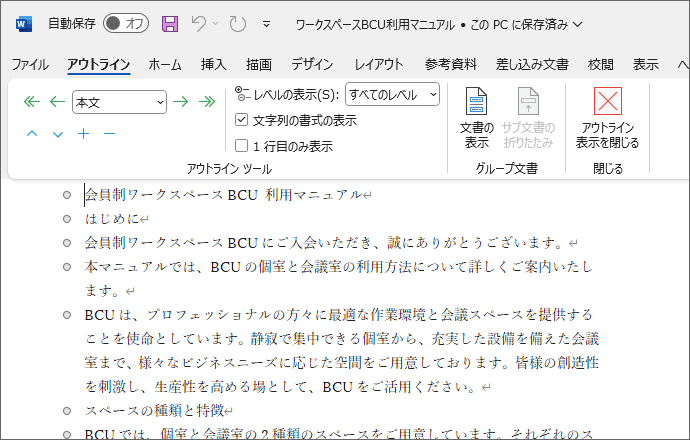Switch to the 校閲 tab

(x=601, y=65)
